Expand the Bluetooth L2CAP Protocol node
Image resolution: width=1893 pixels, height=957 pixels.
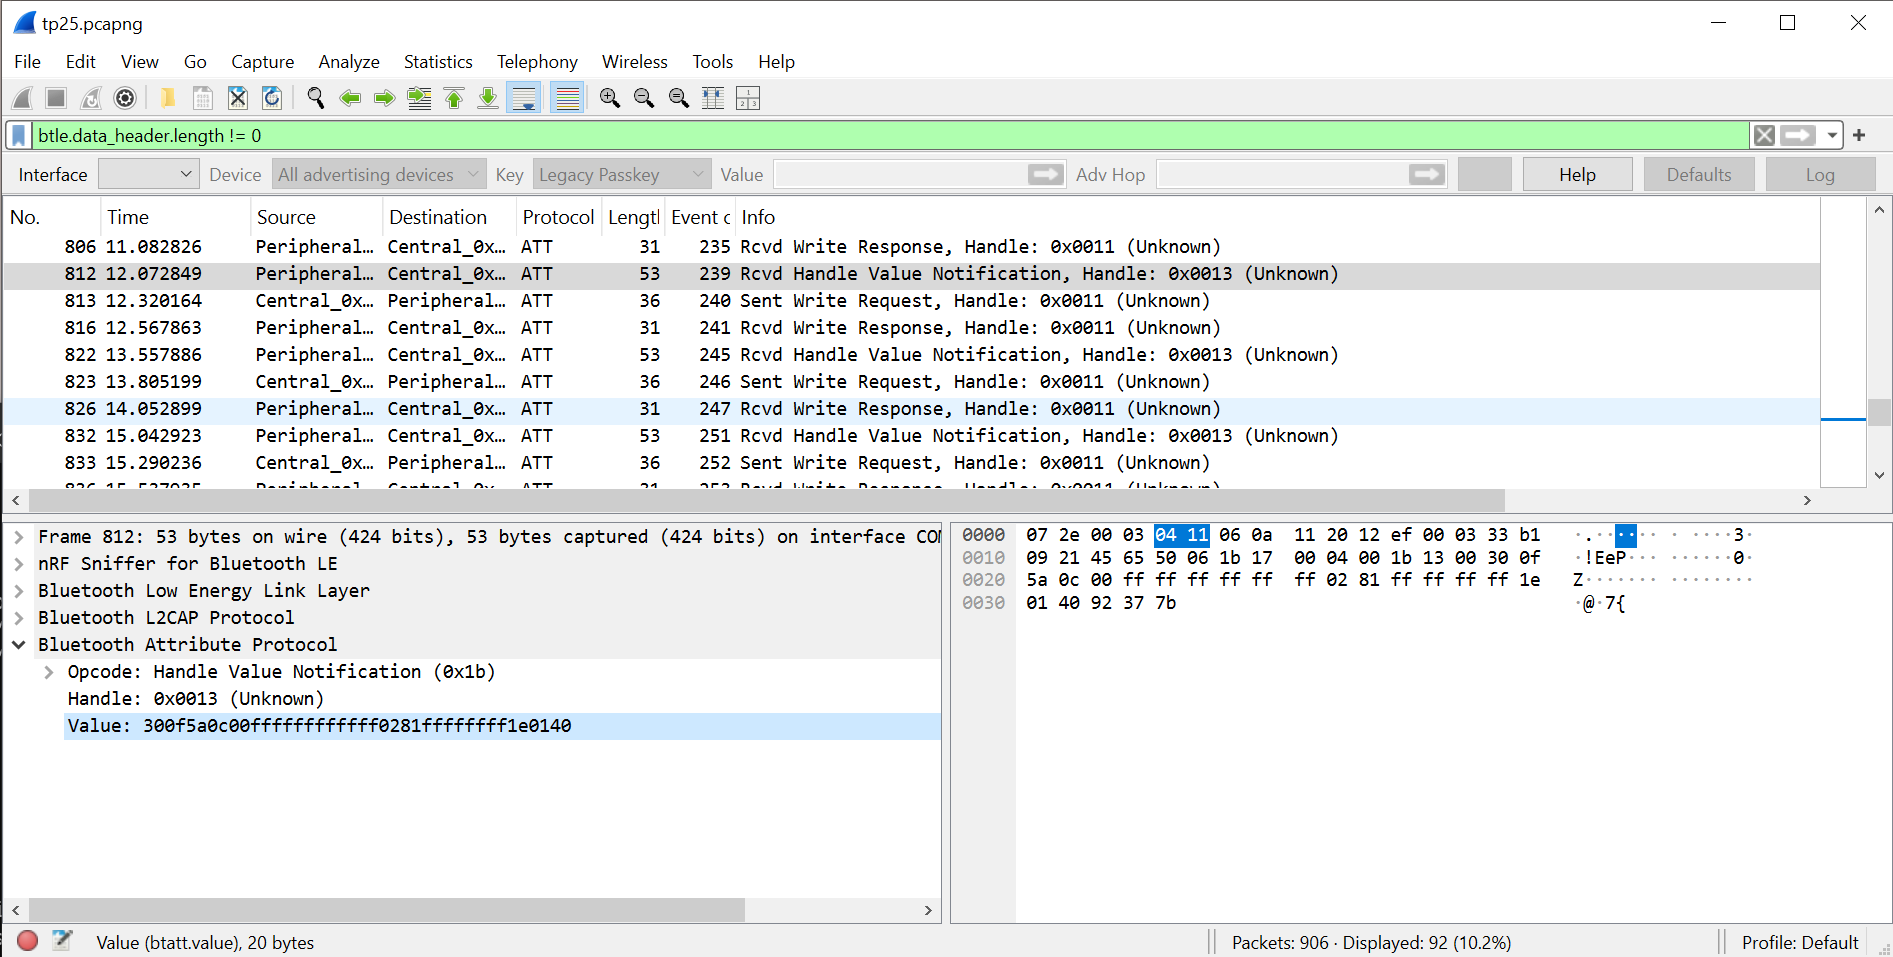[19, 618]
